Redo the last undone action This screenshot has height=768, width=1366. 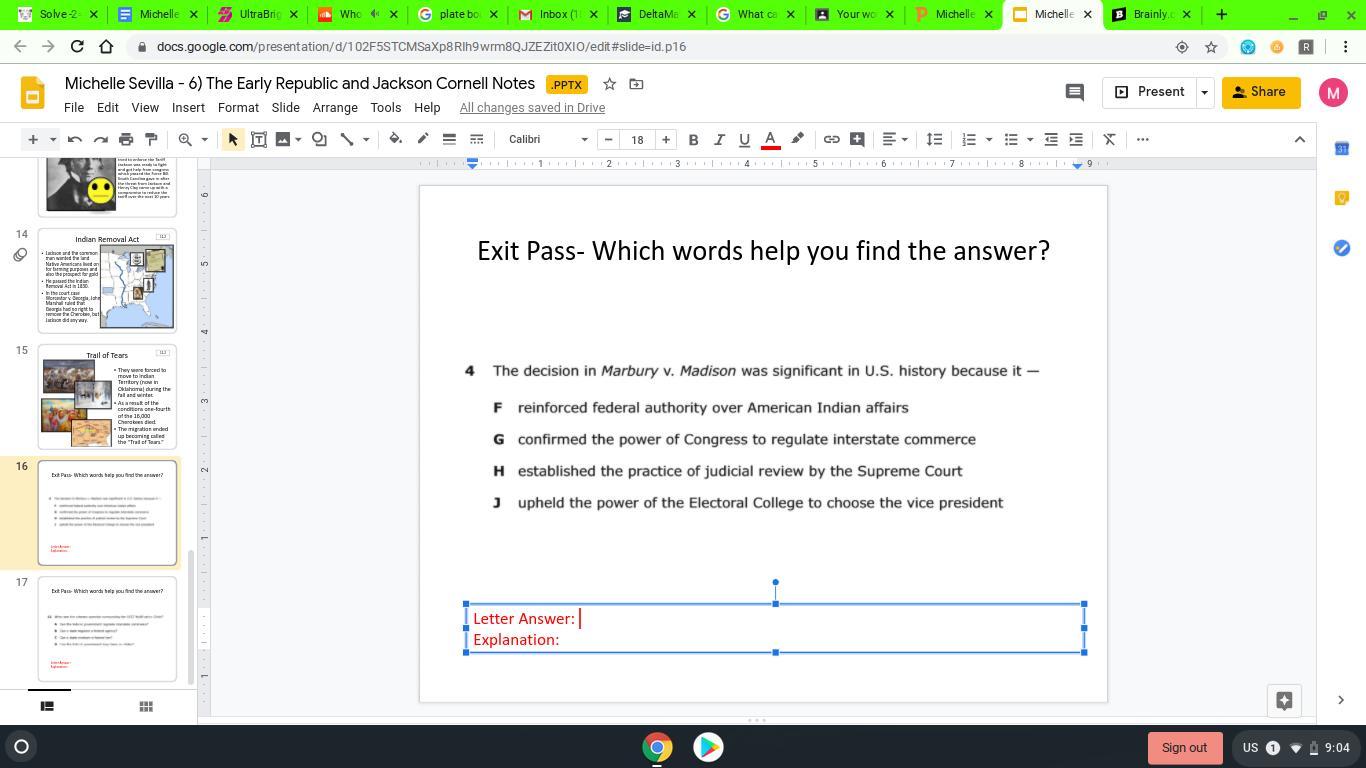click(100, 139)
